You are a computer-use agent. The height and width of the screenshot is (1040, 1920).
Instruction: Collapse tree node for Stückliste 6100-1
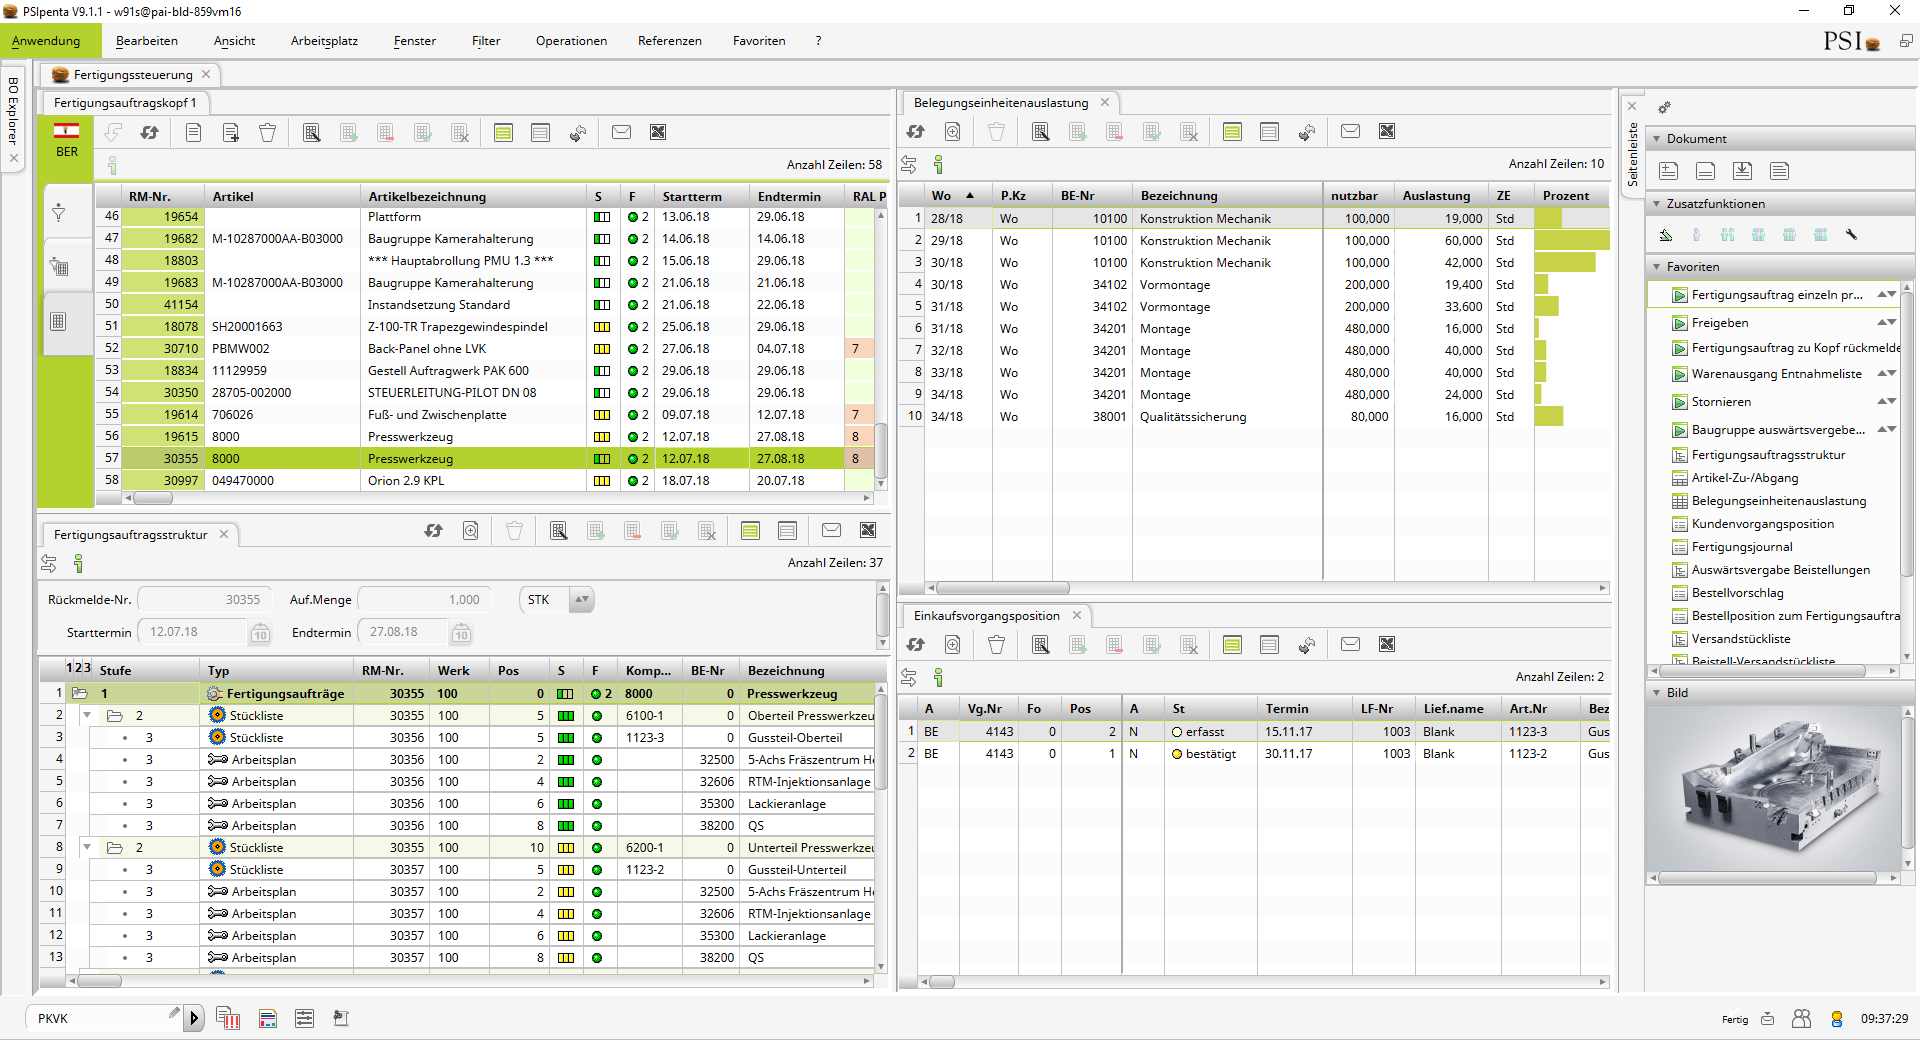[87, 715]
